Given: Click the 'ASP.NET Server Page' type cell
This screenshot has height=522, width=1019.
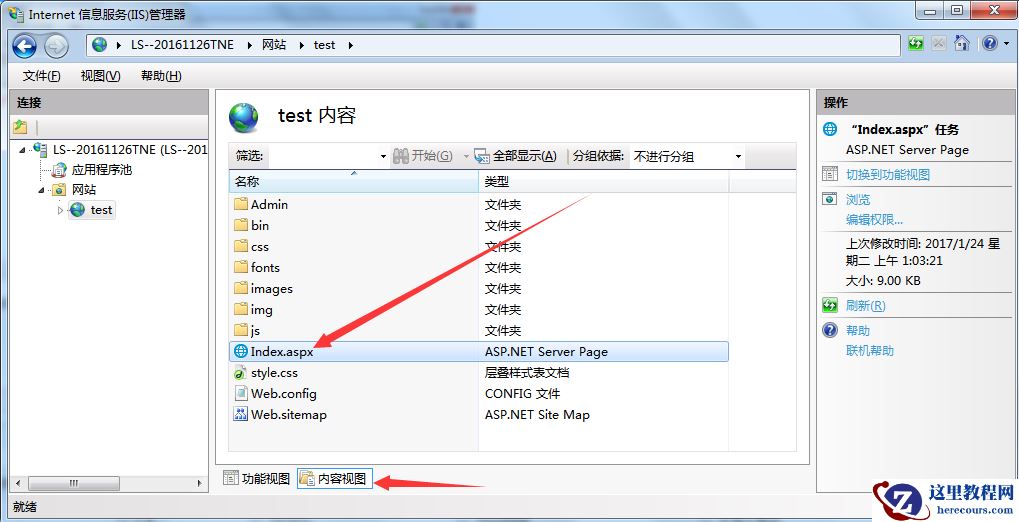Looking at the screenshot, I should point(546,352).
